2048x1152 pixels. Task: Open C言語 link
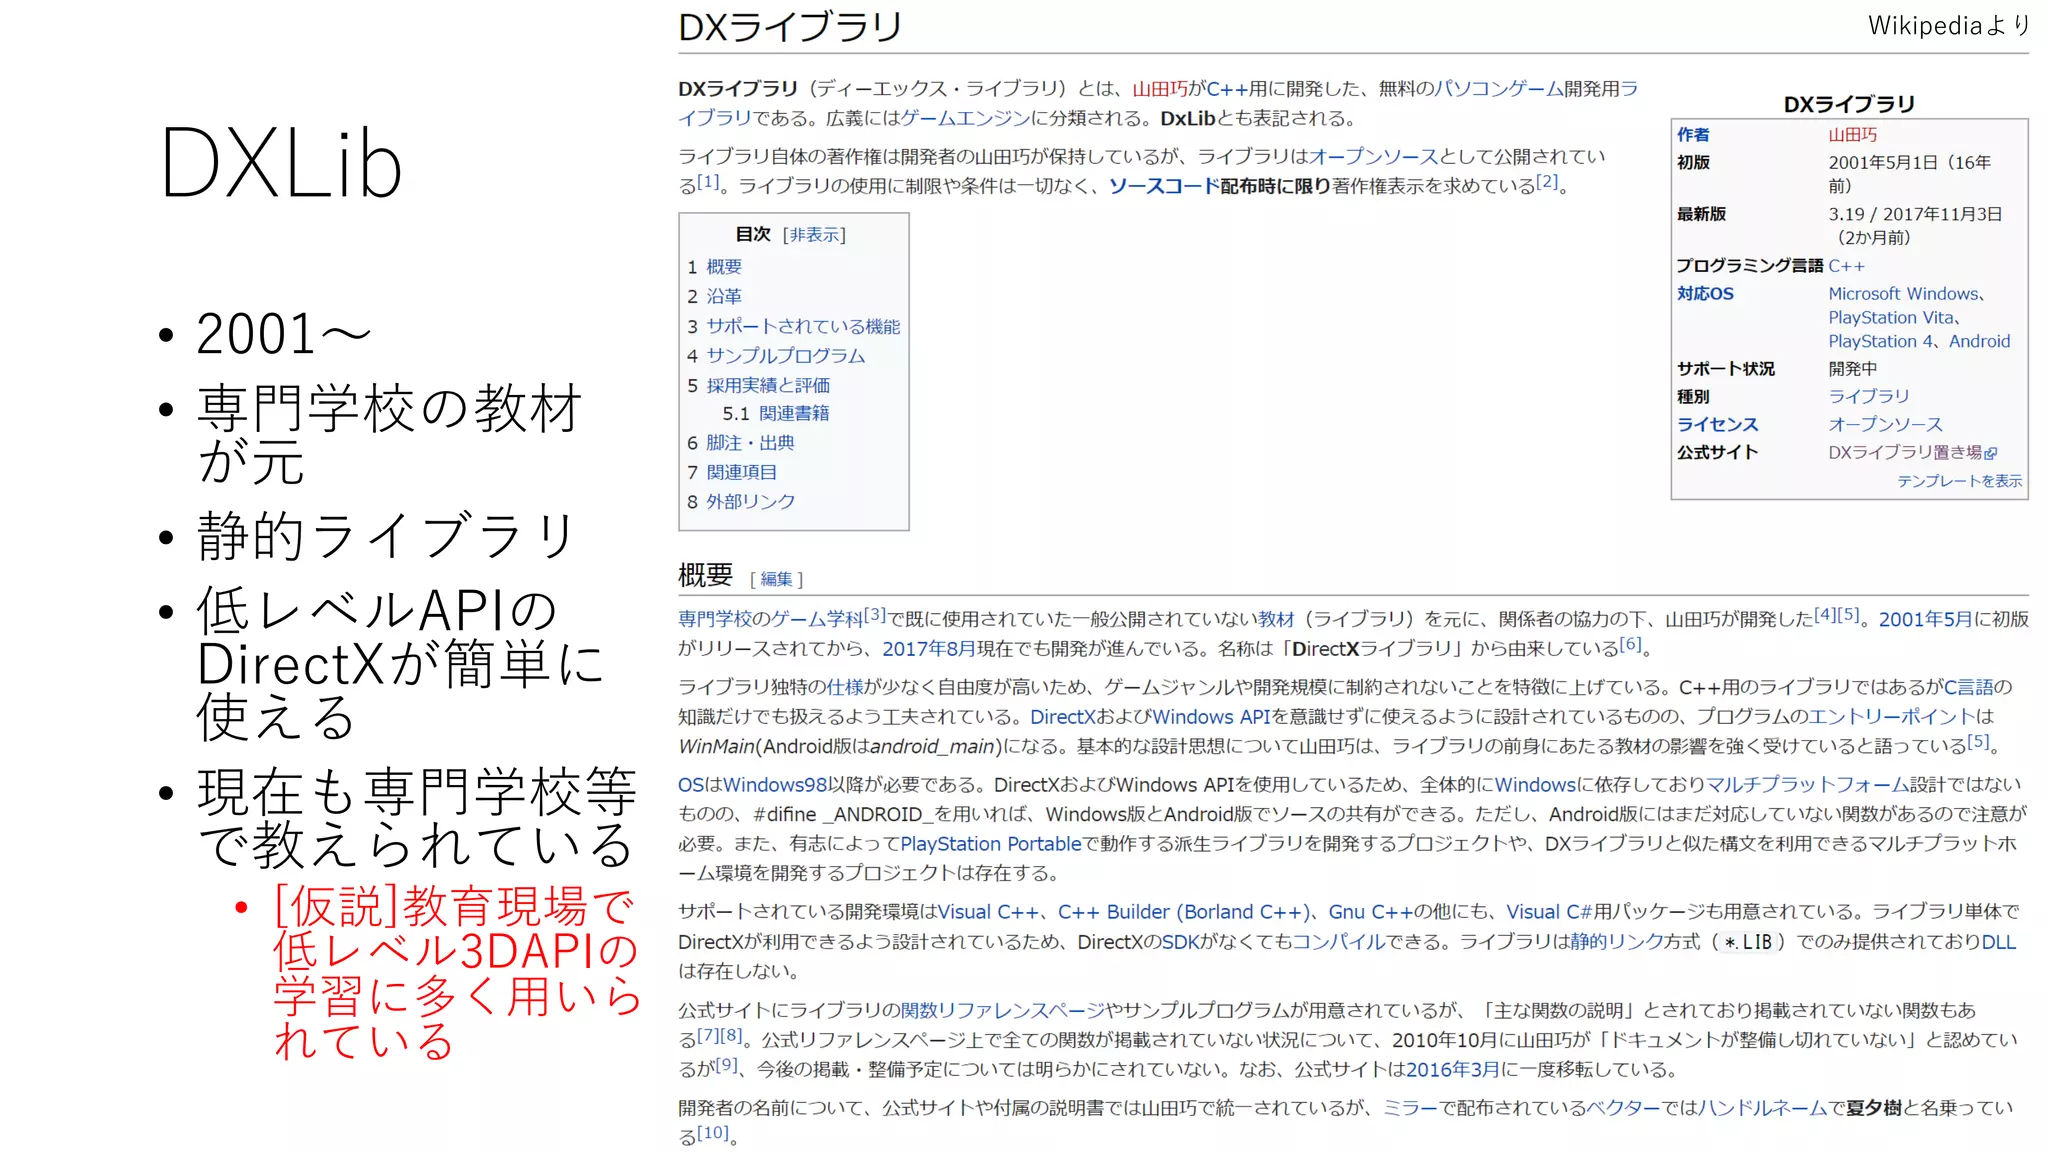(1968, 687)
